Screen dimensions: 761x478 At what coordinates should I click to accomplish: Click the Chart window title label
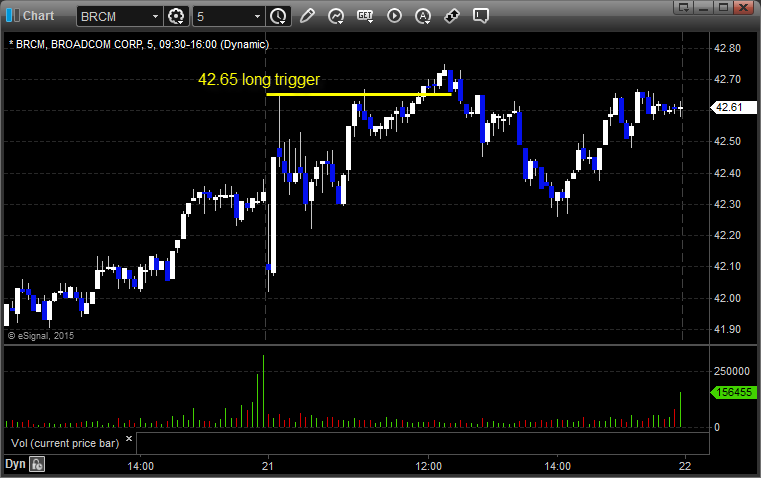[x=38, y=16]
